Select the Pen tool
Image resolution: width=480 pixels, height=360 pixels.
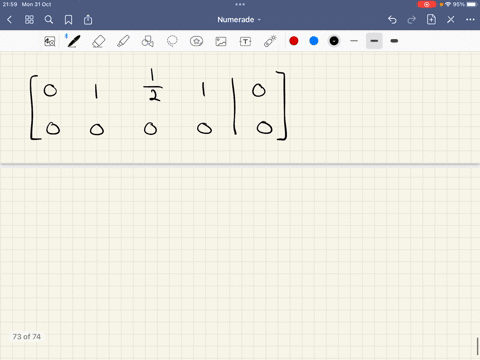(x=74, y=41)
